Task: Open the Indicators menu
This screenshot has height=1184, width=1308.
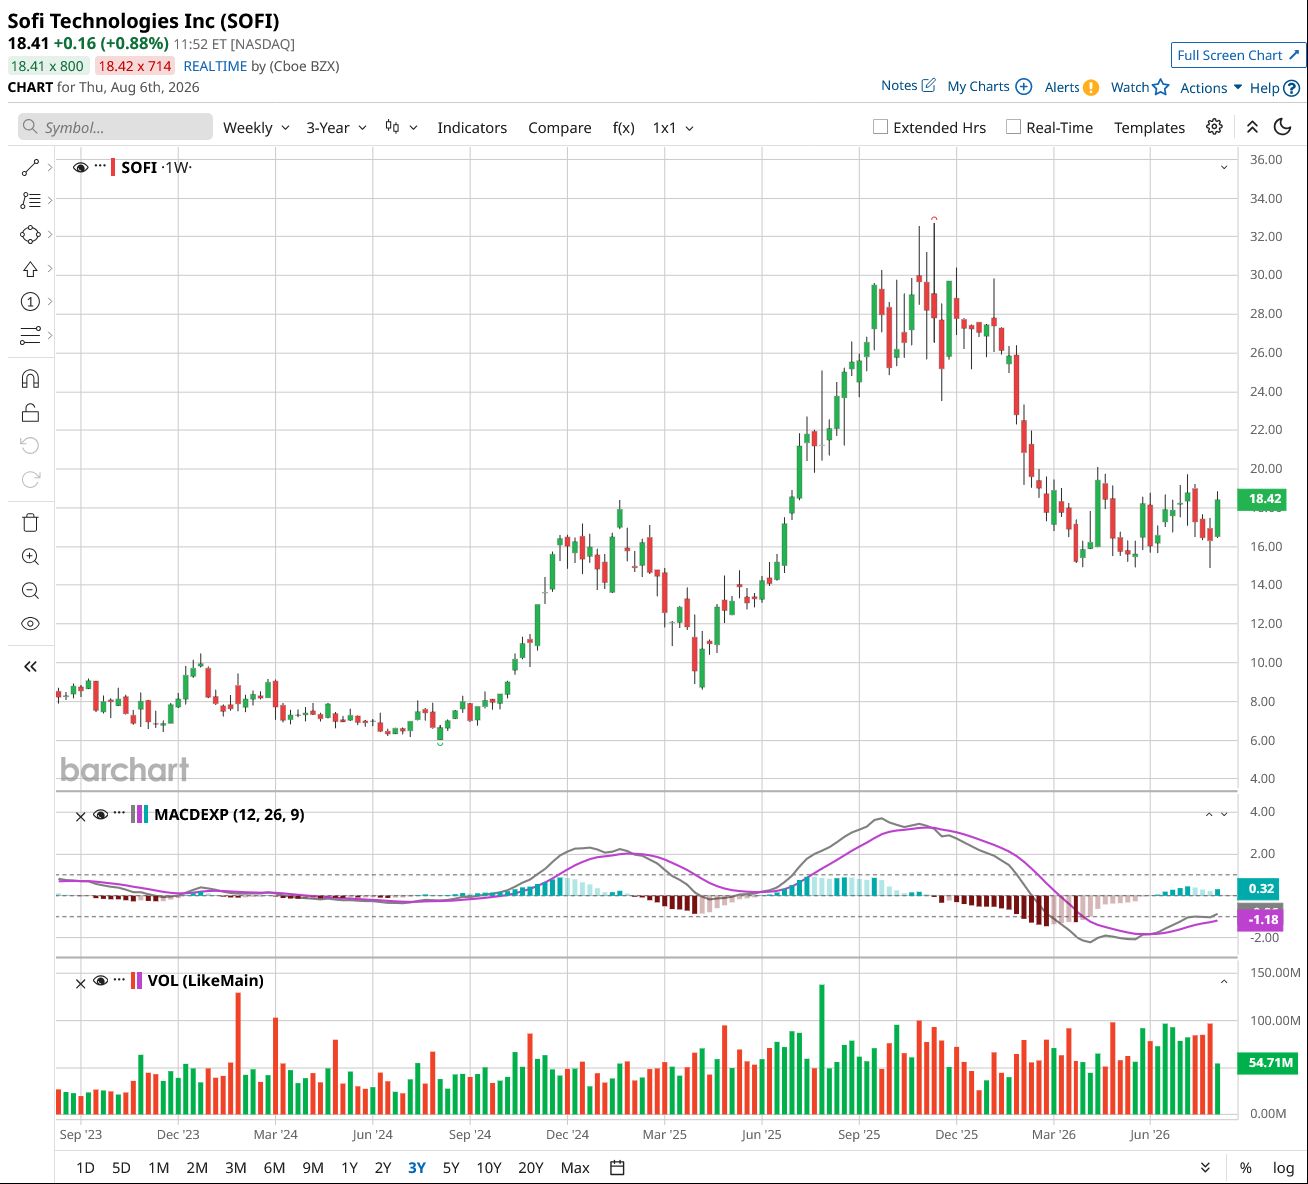Action: click(x=472, y=128)
